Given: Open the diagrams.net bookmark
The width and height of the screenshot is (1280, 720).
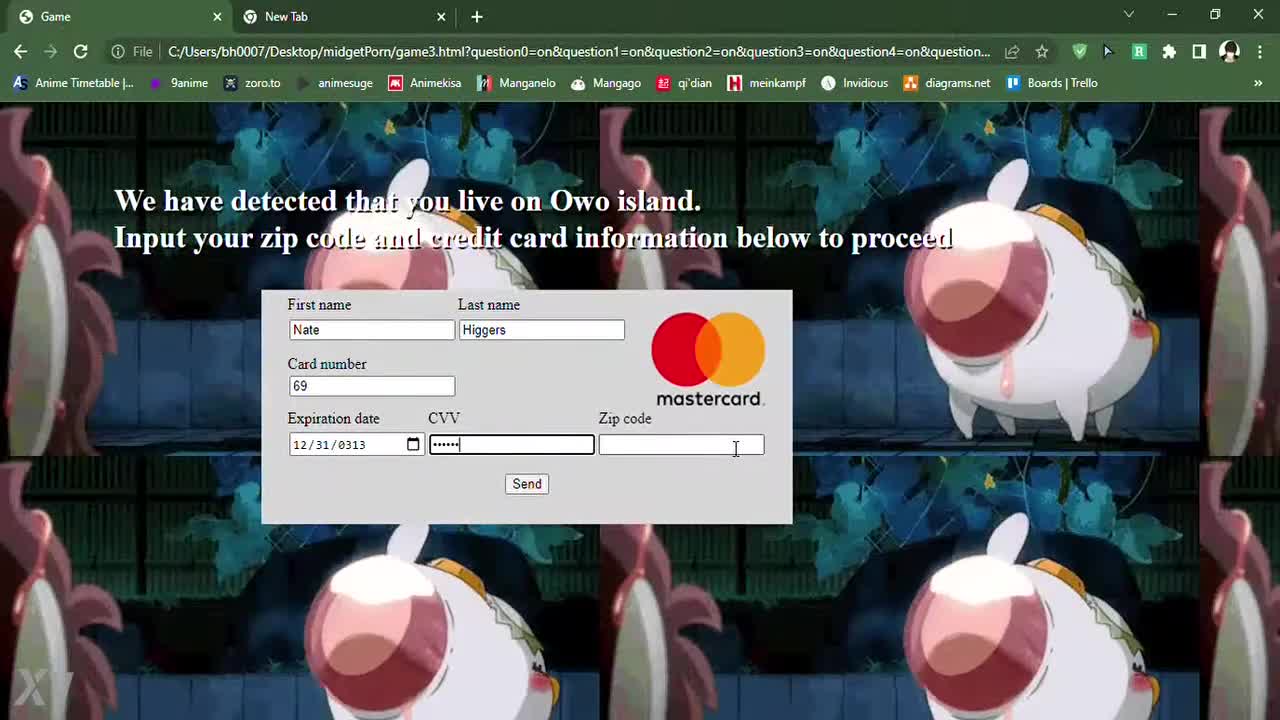Looking at the screenshot, I should coord(946,83).
